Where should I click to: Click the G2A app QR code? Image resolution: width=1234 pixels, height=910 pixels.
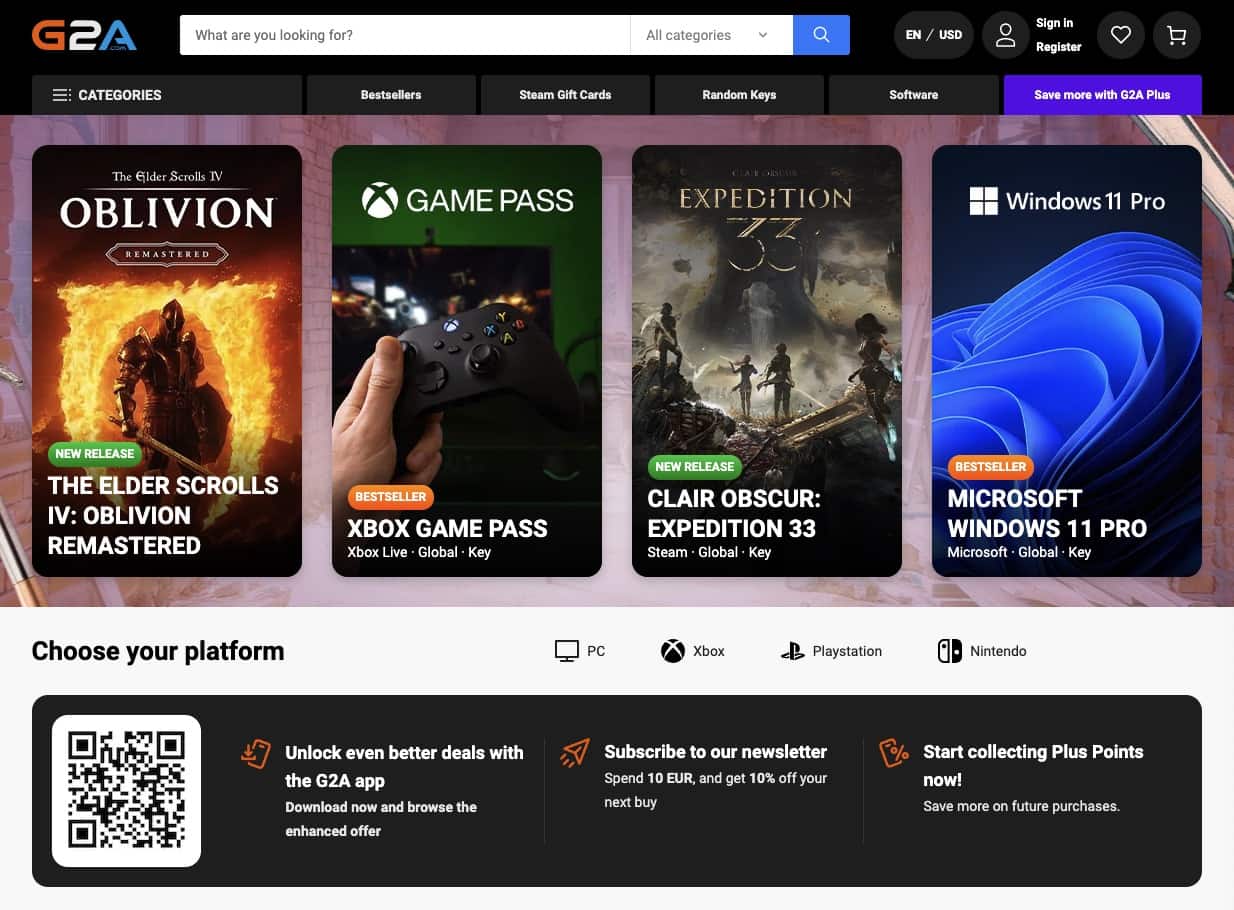[126, 790]
